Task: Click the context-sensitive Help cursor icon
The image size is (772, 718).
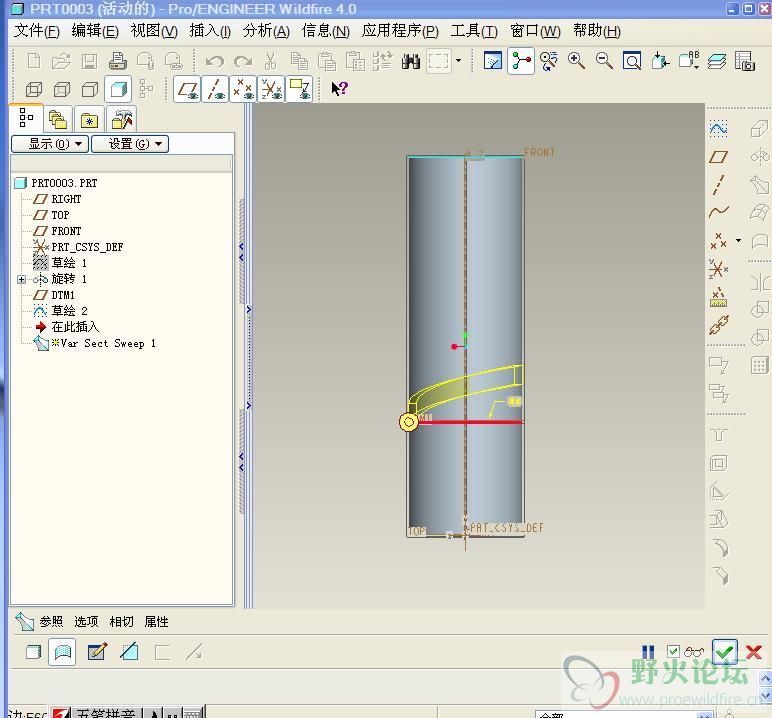Action: coord(339,89)
